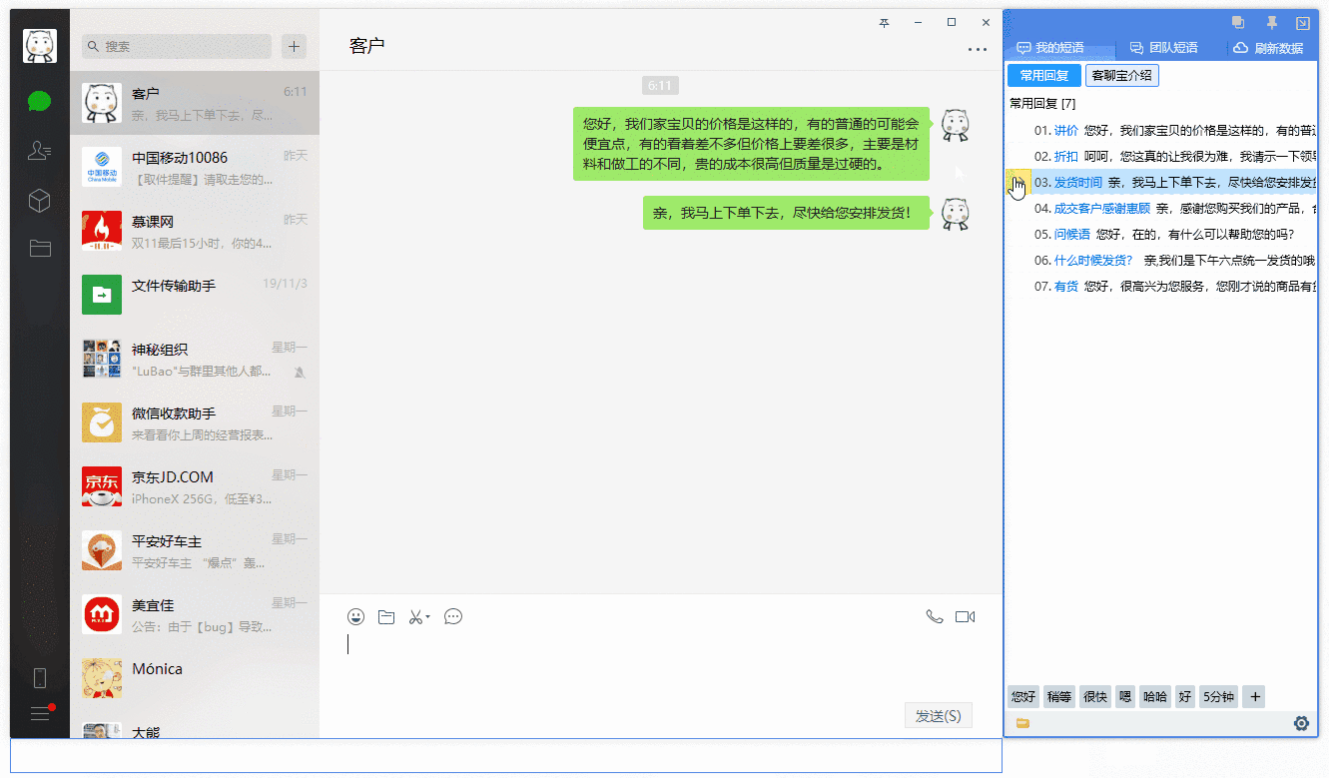The height and width of the screenshot is (778, 1329).
Task: Open the gear settings icon in phrase panel
Action: coord(1301,723)
